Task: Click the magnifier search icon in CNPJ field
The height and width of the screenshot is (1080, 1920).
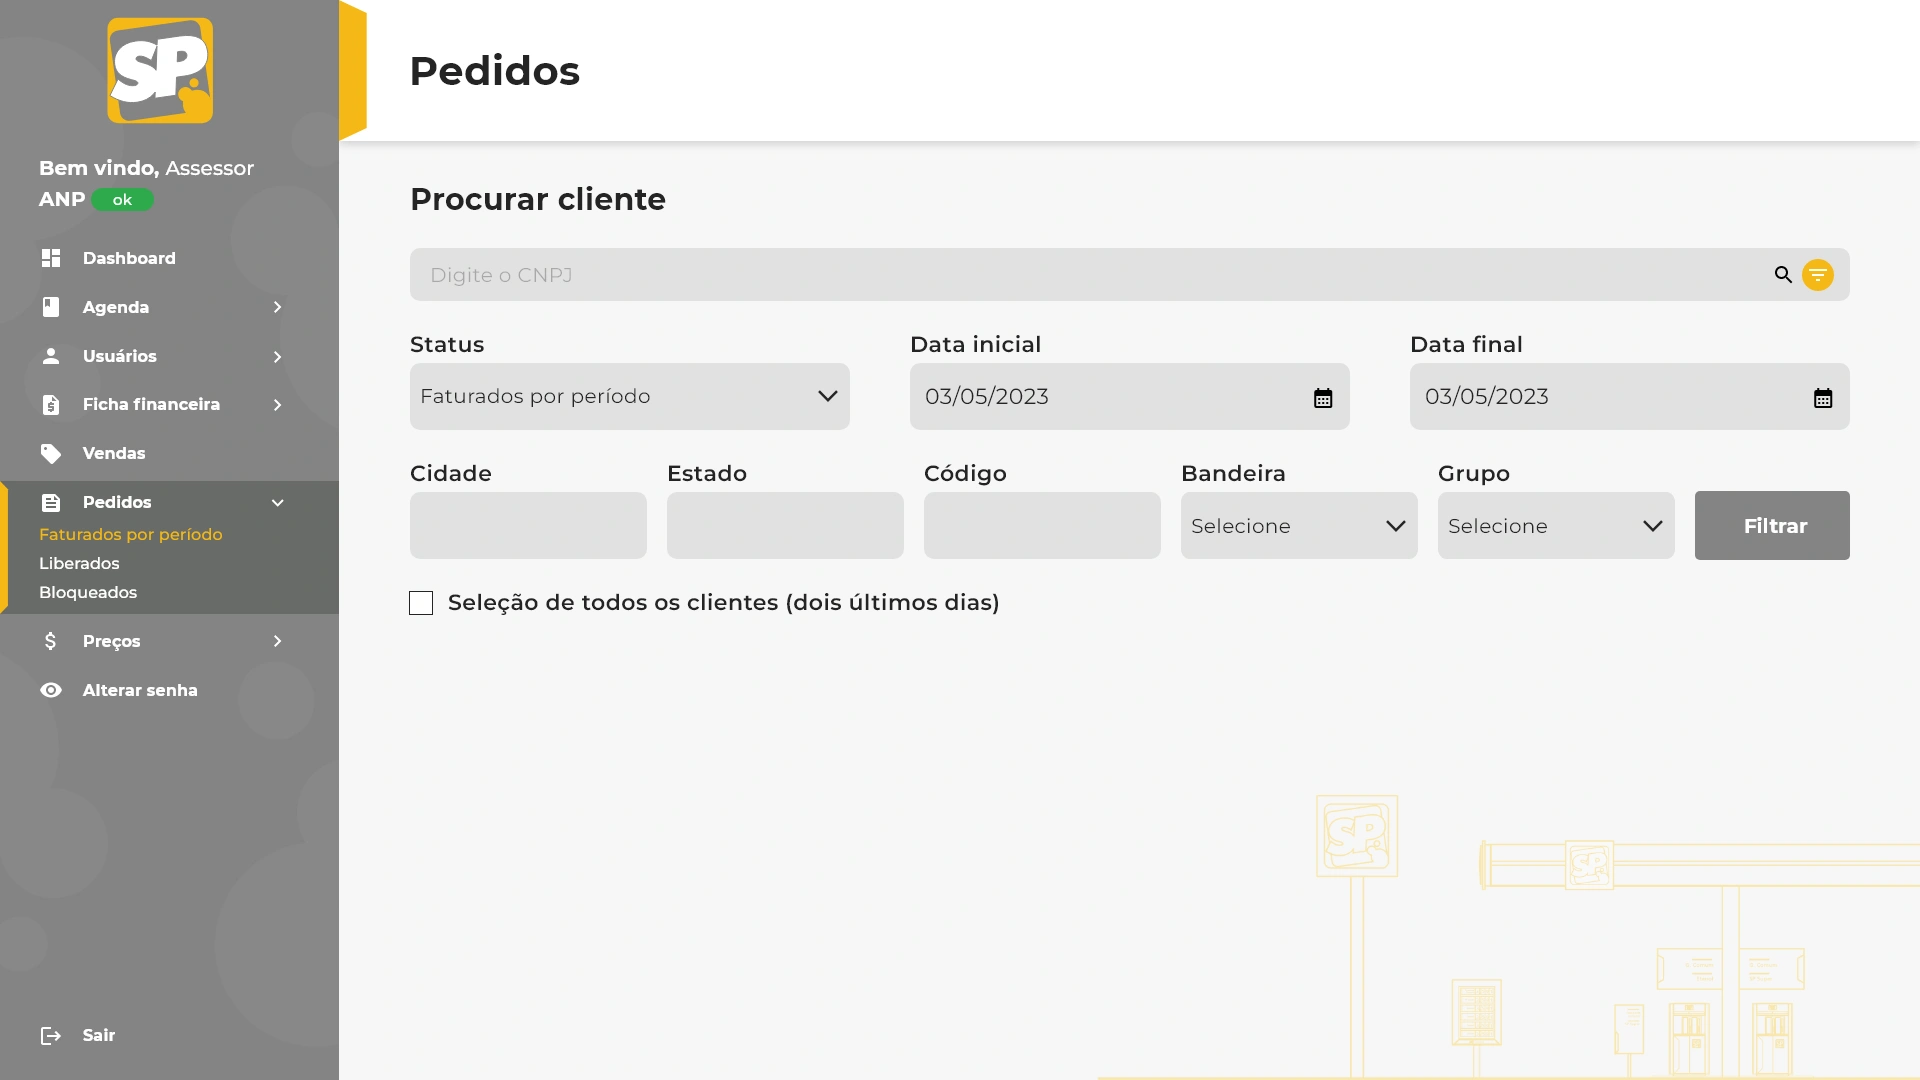Action: [1783, 274]
